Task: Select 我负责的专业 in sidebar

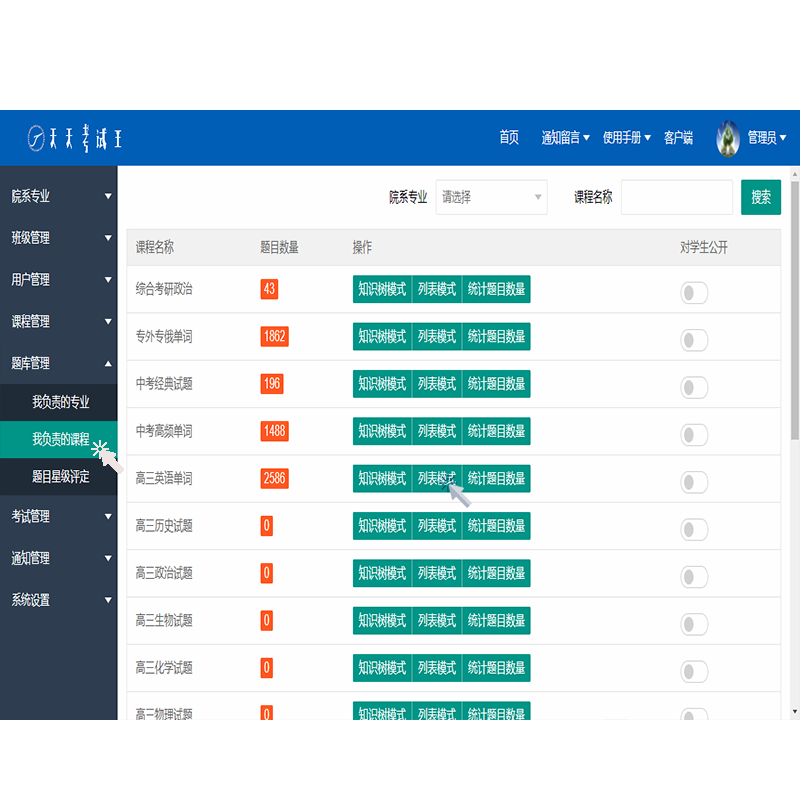Action: [x=59, y=402]
